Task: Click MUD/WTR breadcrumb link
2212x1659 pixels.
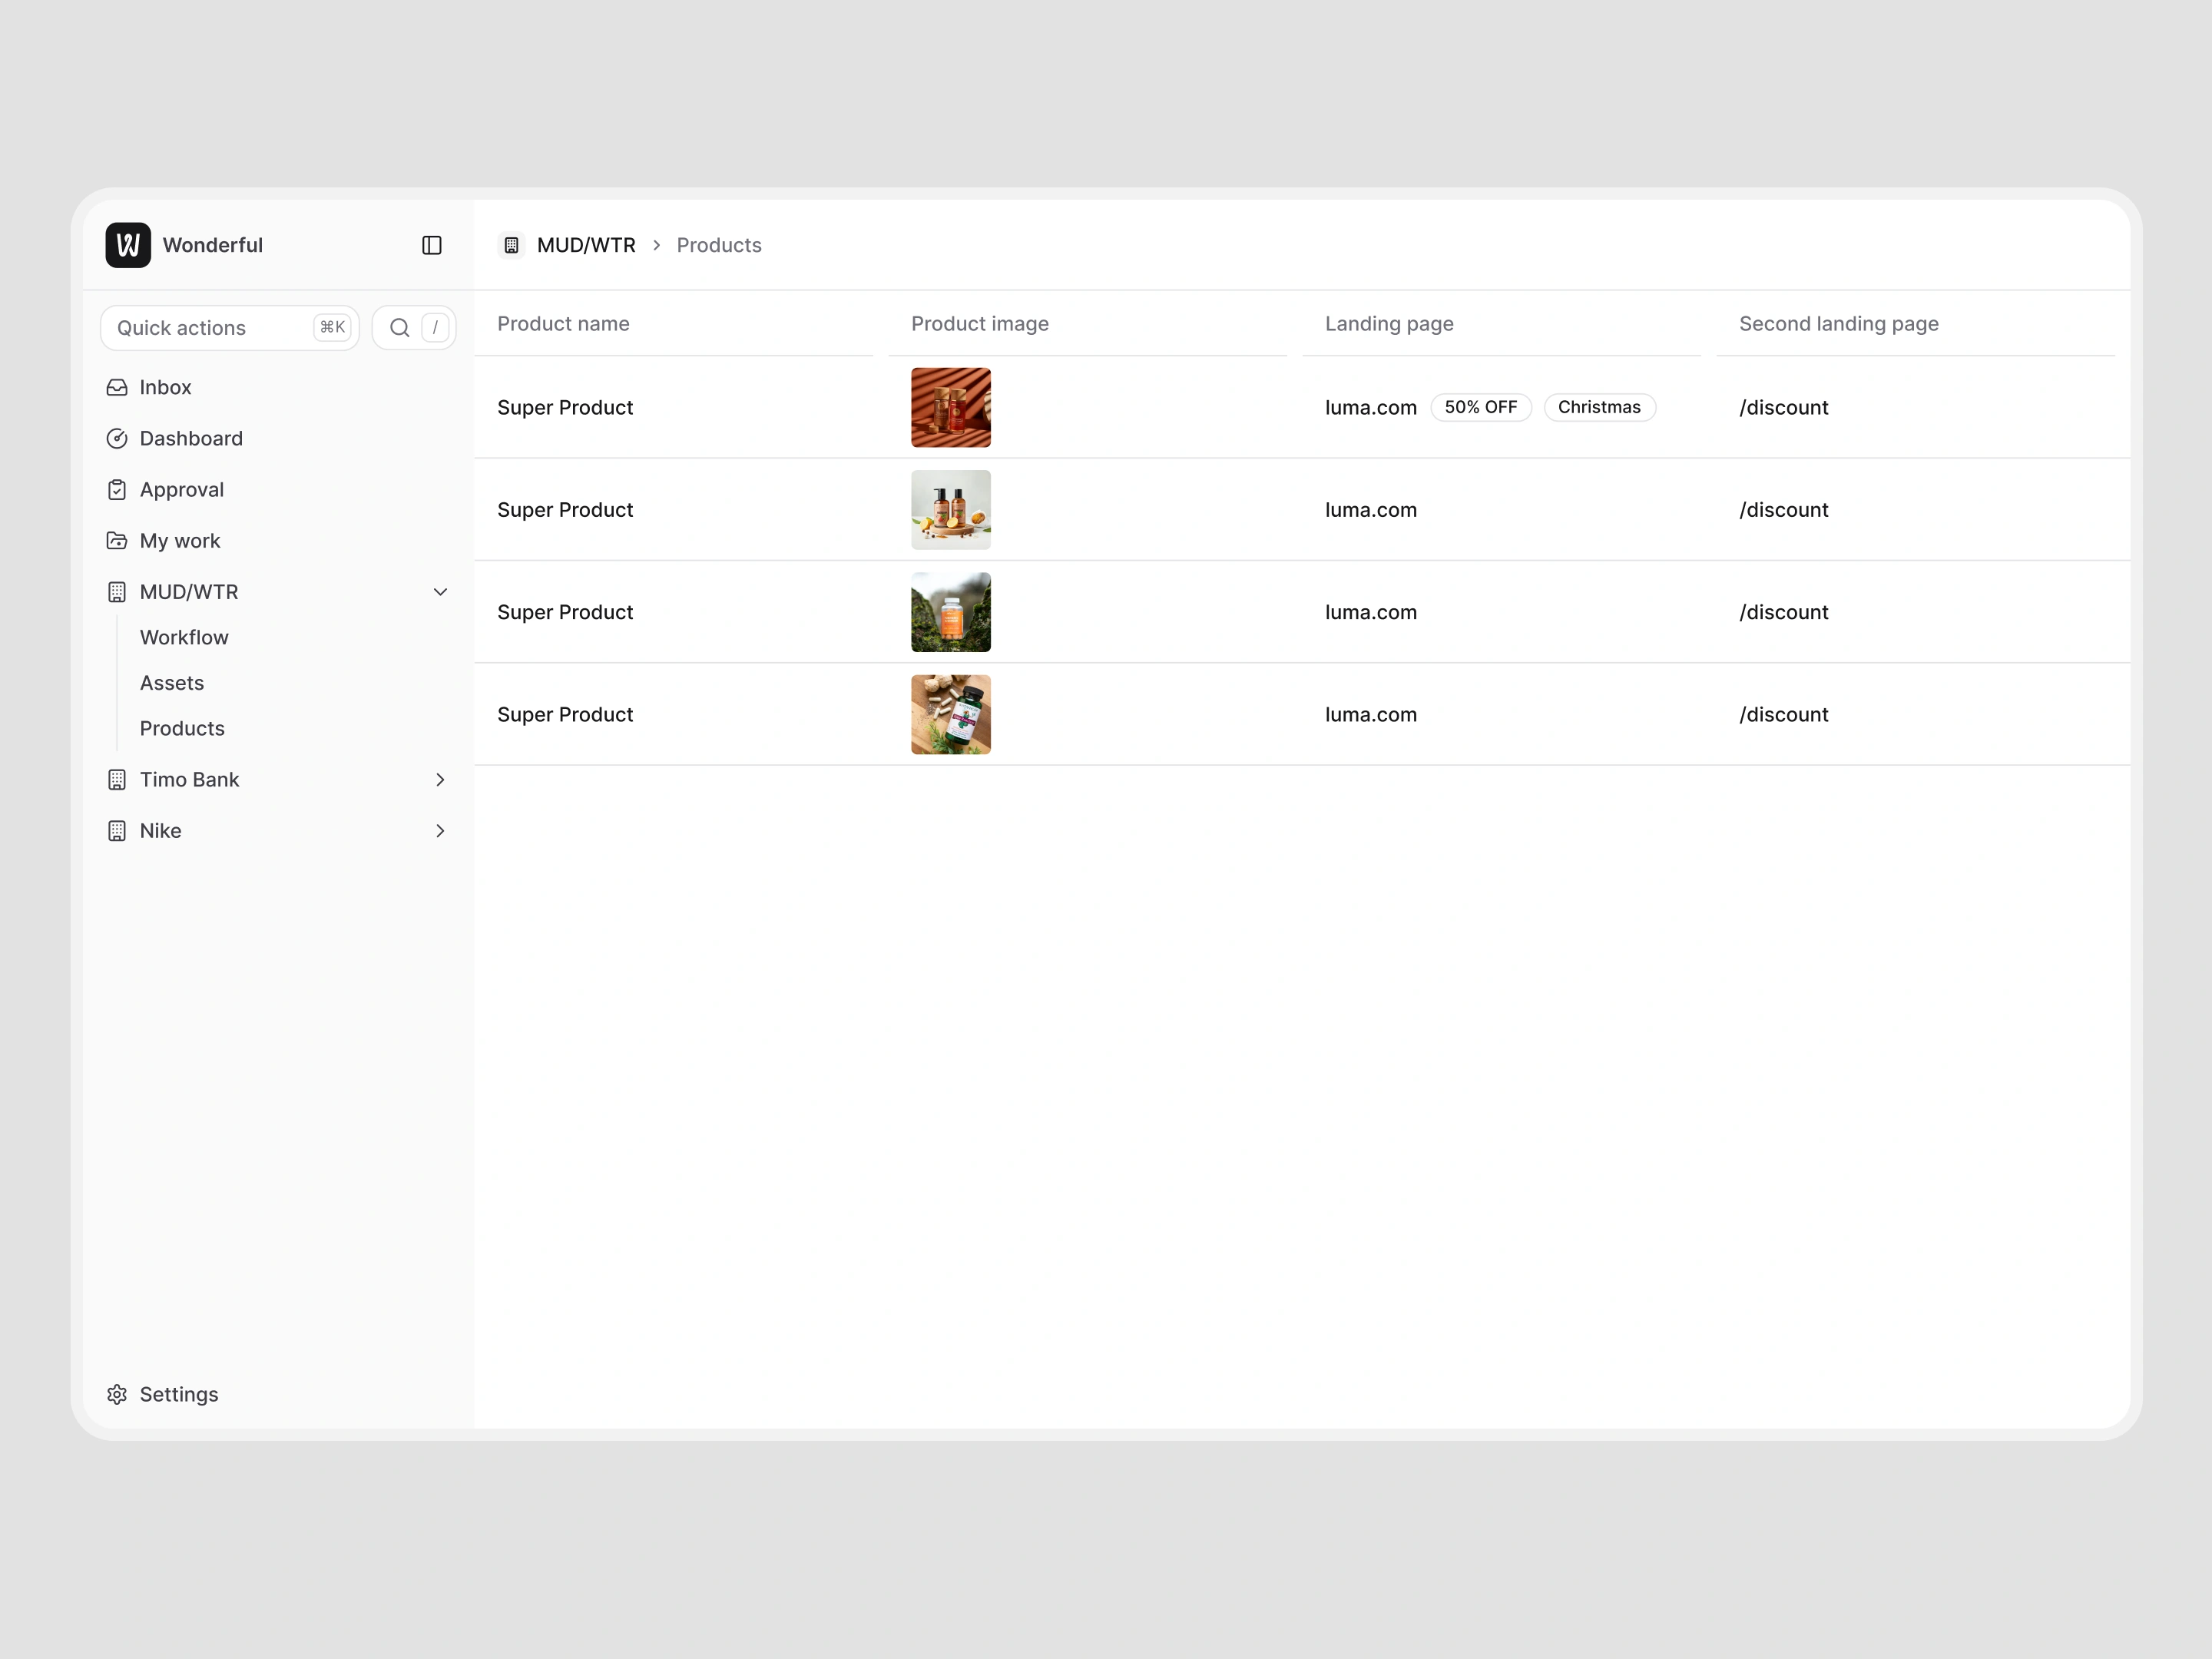Action: 586,245
